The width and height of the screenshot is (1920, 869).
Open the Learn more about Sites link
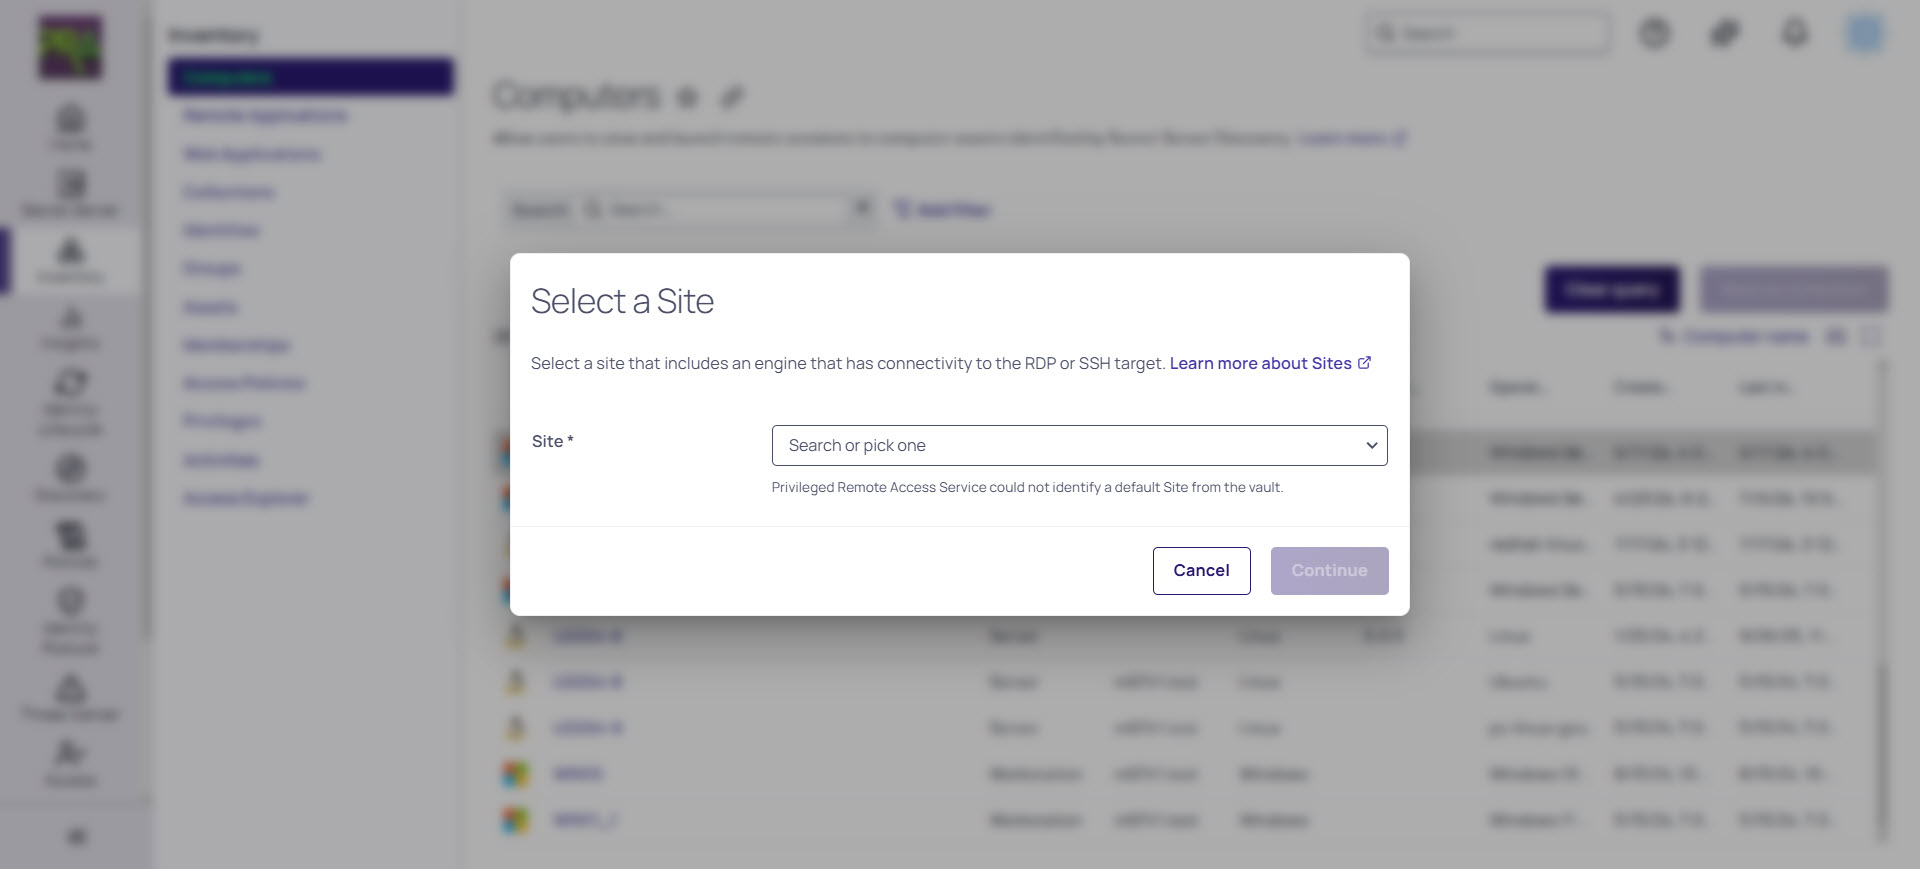[1260, 364]
